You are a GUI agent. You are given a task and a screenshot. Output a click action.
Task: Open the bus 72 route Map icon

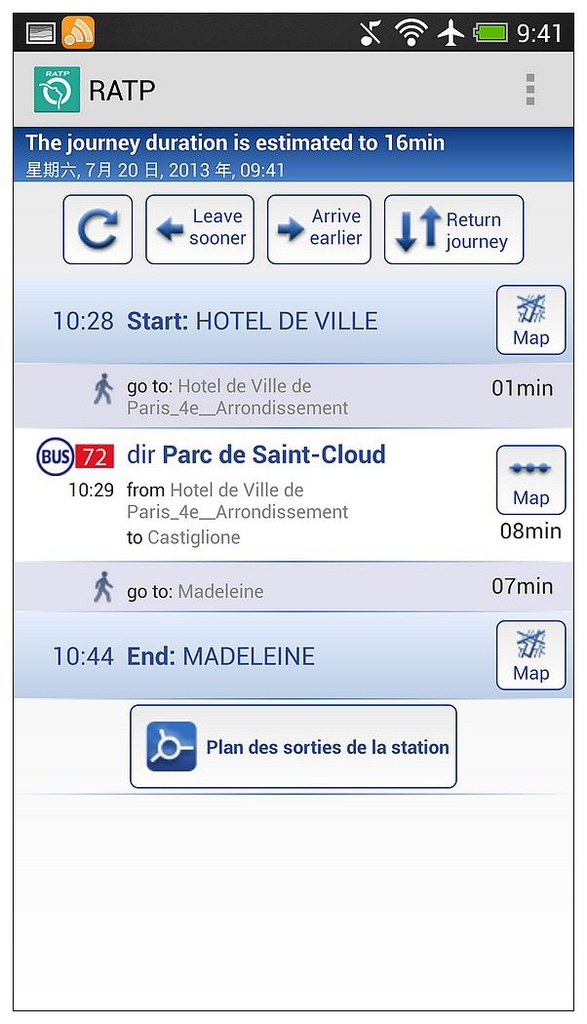[x=531, y=480]
